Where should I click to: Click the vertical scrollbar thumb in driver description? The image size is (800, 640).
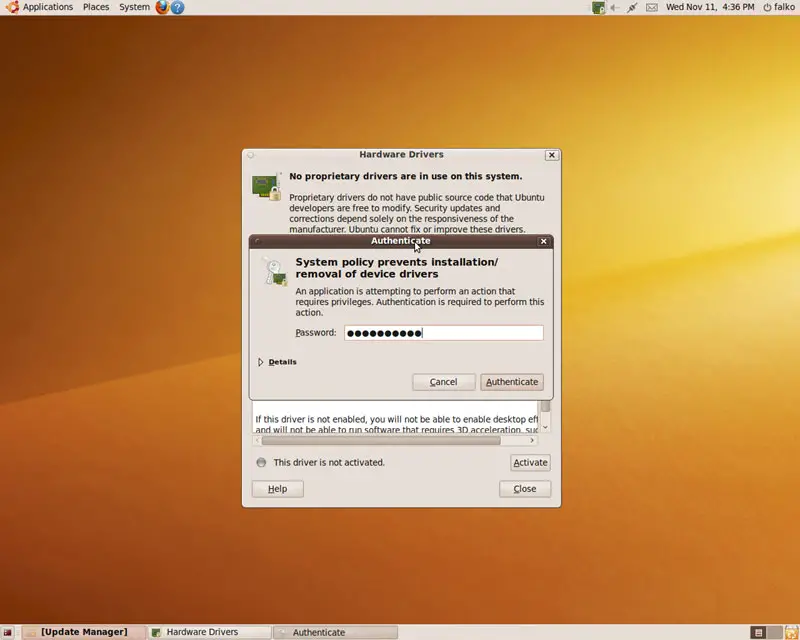(x=545, y=406)
